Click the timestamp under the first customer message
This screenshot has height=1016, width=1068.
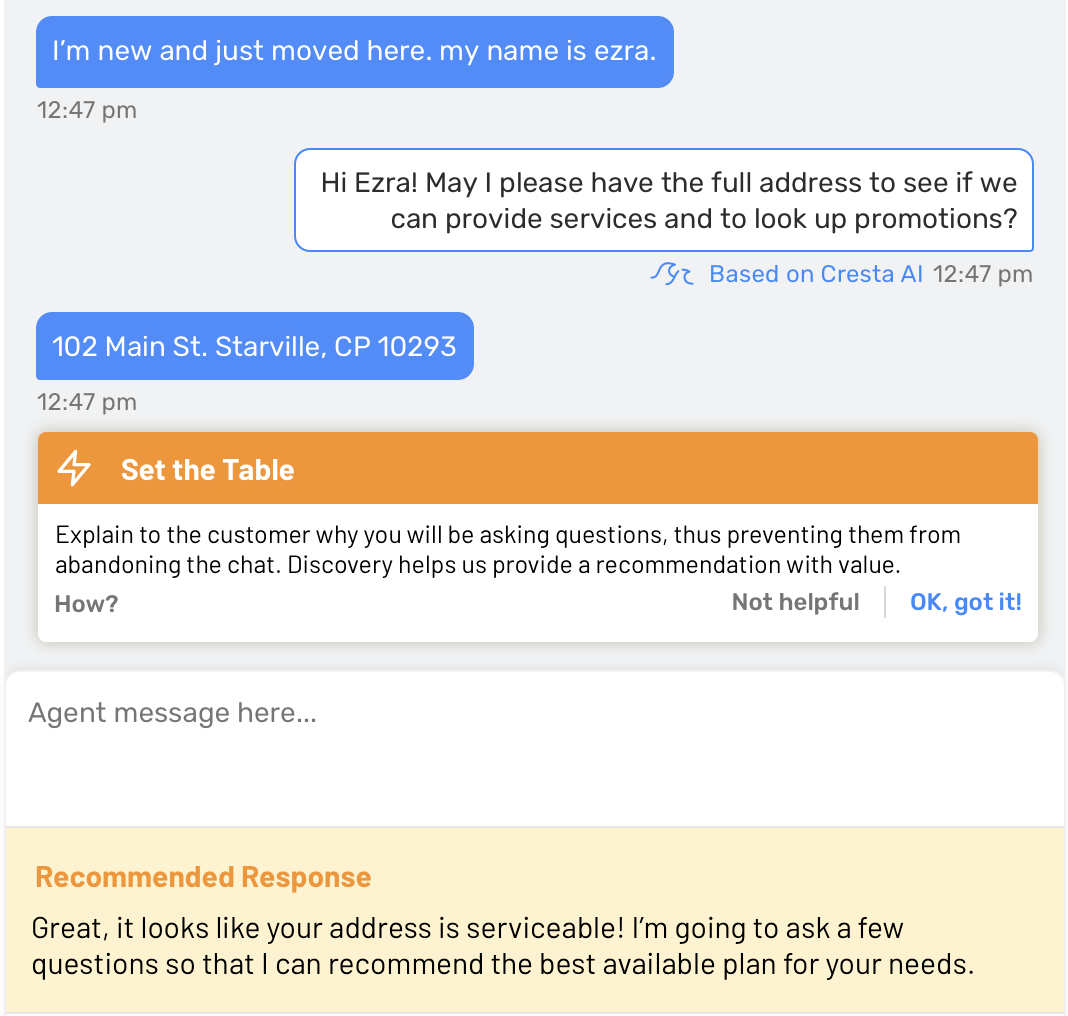(87, 110)
